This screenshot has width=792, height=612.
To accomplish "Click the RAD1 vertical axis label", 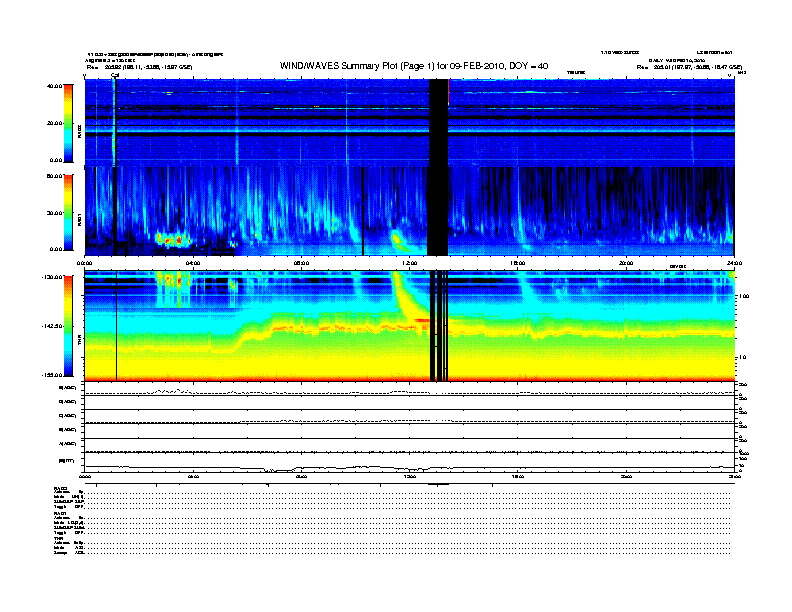I will click(80, 219).
